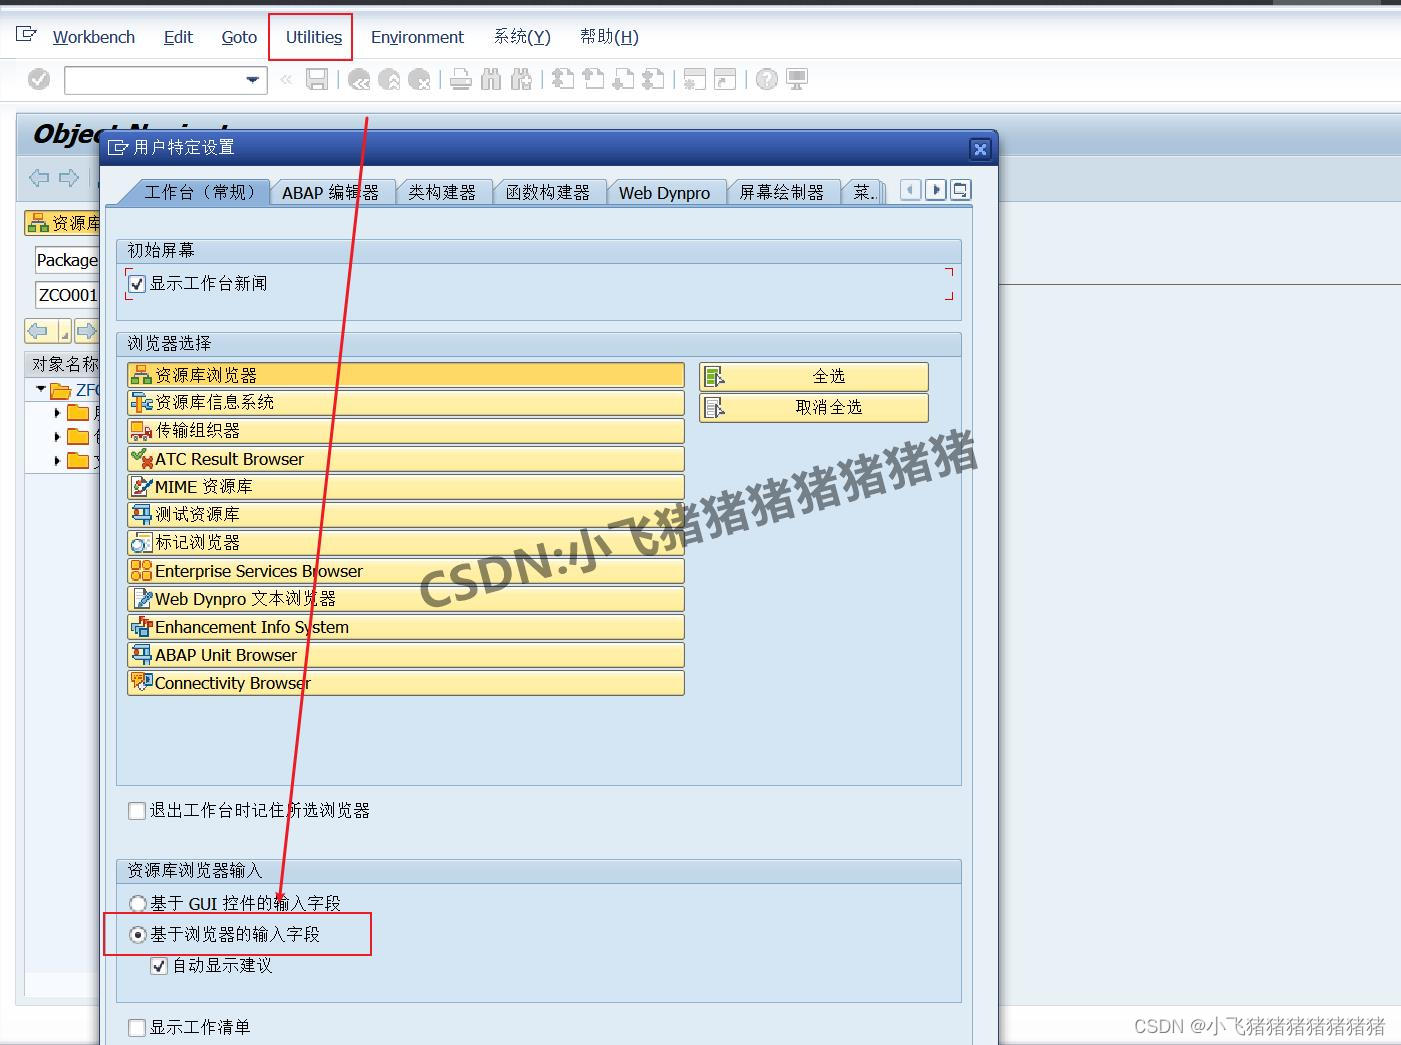Image resolution: width=1401 pixels, height=1045 pixels.
Task: Click the 资源库 browser button in Object Navigator
Action: click(63, 223)
